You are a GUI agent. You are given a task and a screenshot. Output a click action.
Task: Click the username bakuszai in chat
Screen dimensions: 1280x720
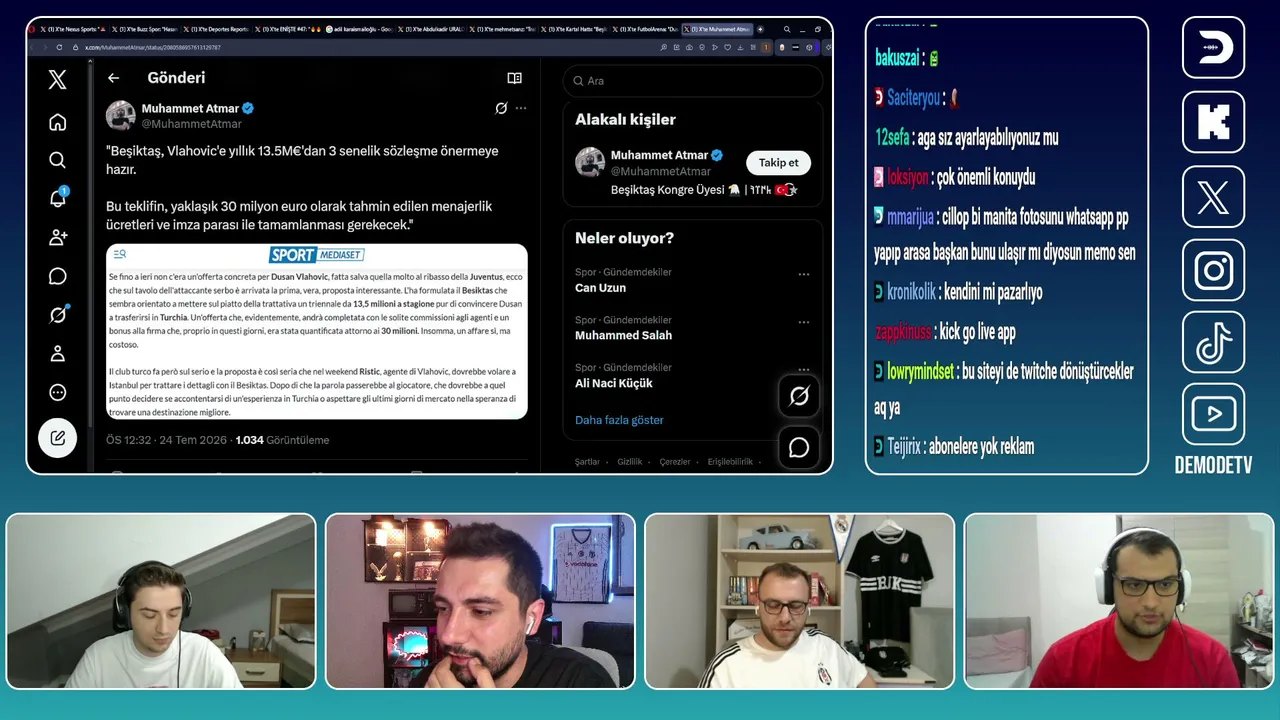[896, 59]
